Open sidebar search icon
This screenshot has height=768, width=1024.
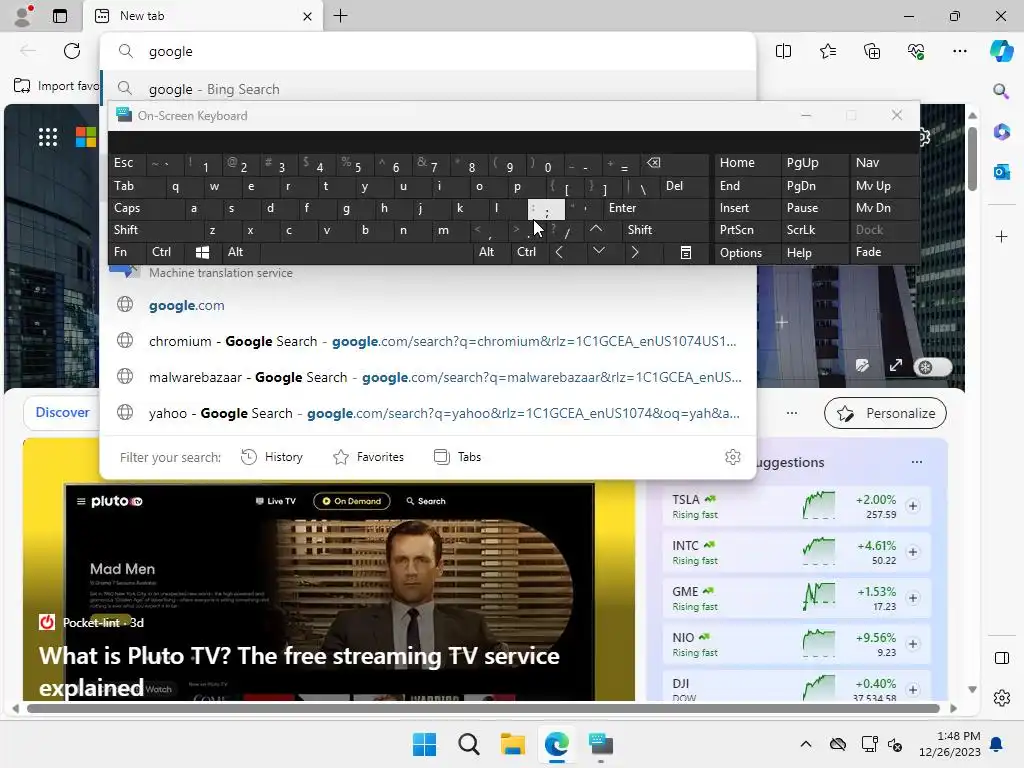[x=1001, y=91]
